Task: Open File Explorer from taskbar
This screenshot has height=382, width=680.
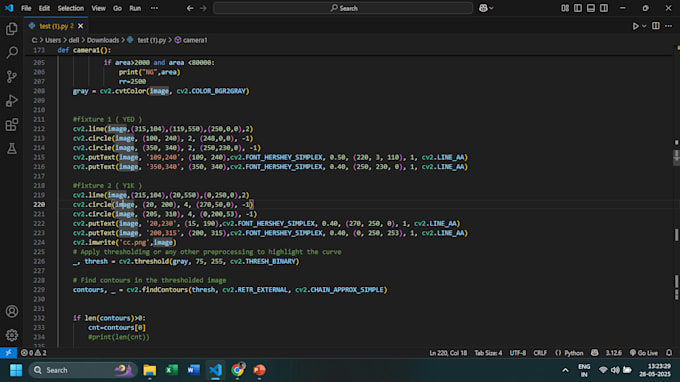Action: click(150, 370)
